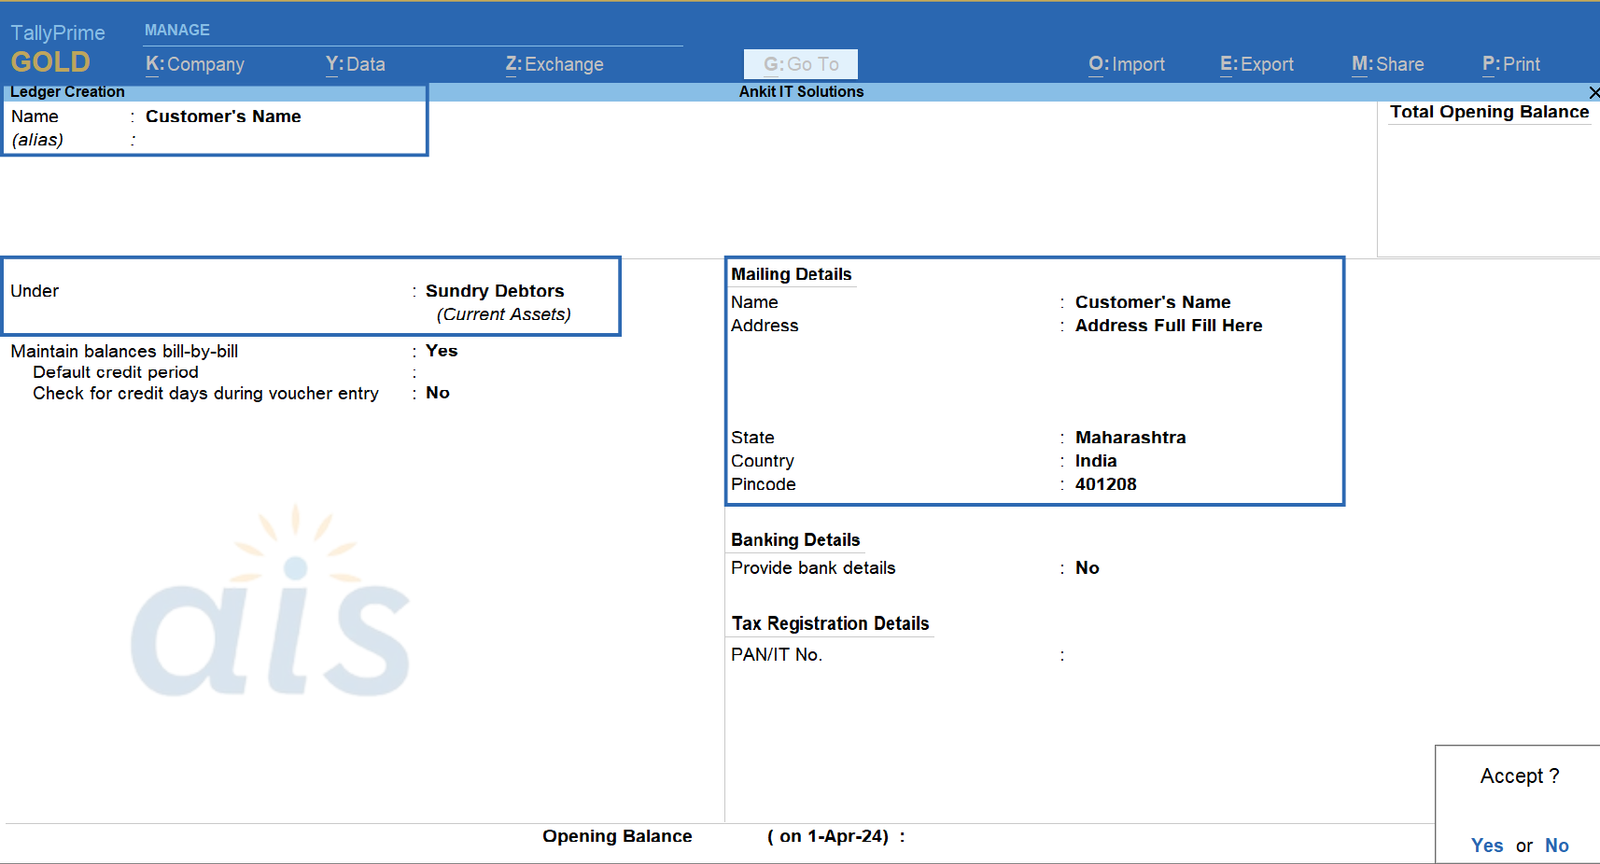The width and height of the screenshot is (1600, 864).
Task: Select the State field Maharashtra
Action: point(1130,438)
